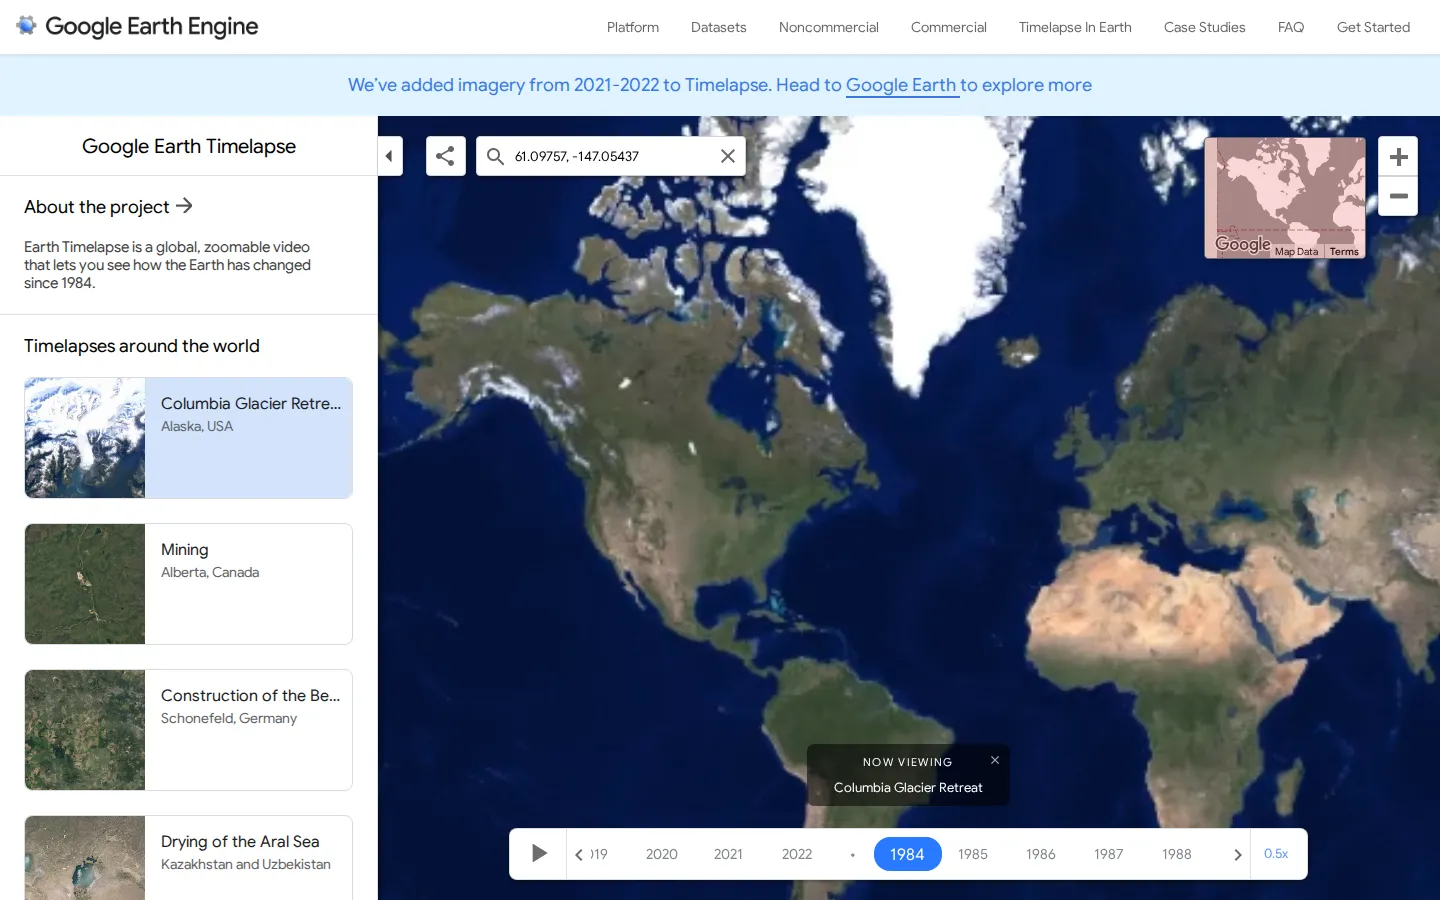1440x900 pixels.
Task: Click Get Started in the navigation
Action: click(1373, 27)
